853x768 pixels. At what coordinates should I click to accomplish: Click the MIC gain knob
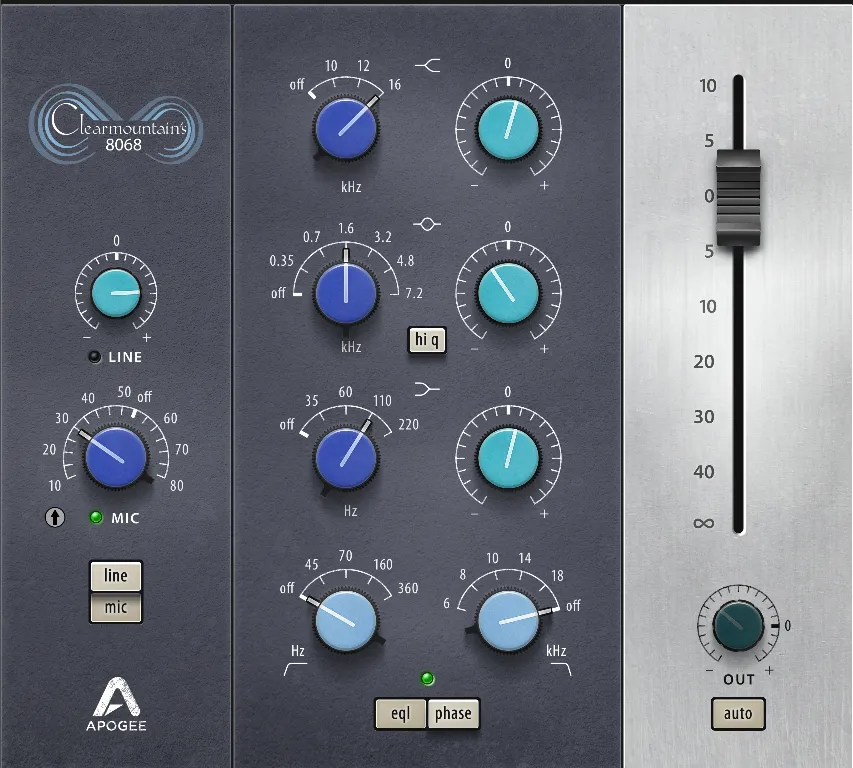tap(115, 457)
